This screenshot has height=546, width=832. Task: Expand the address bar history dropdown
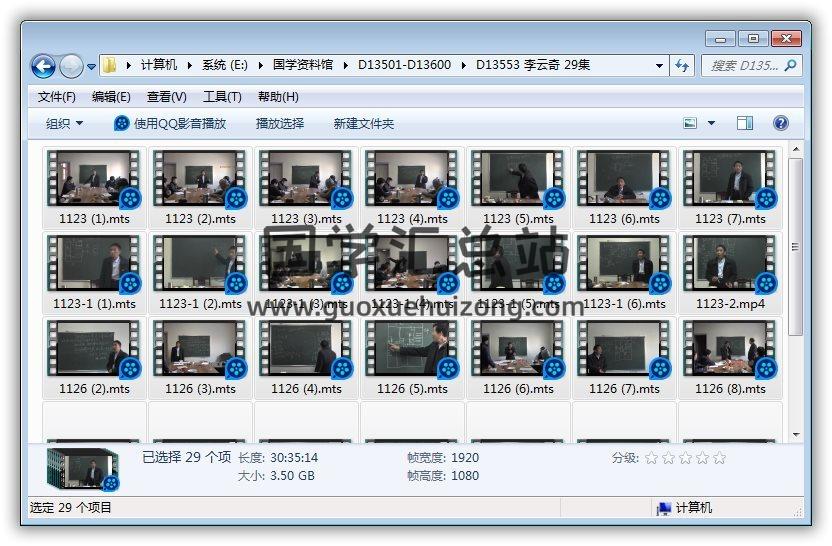(x=659, y=66)
